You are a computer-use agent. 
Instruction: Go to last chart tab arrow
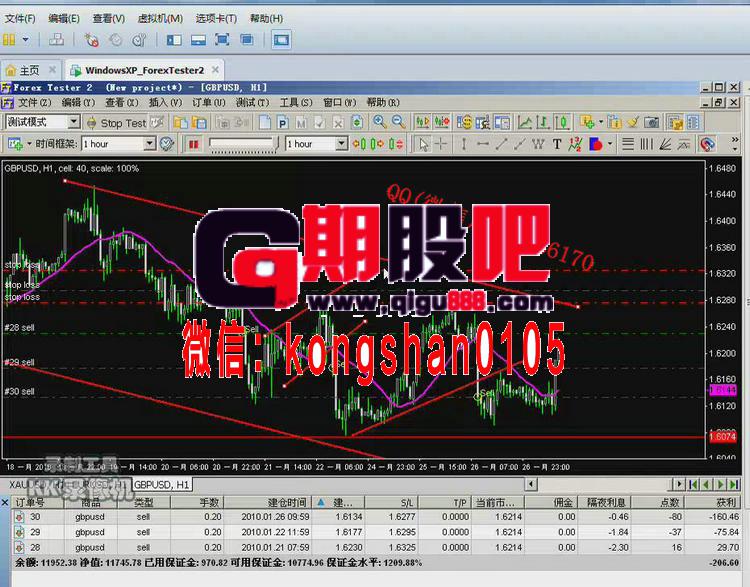[x=734, y=484]
